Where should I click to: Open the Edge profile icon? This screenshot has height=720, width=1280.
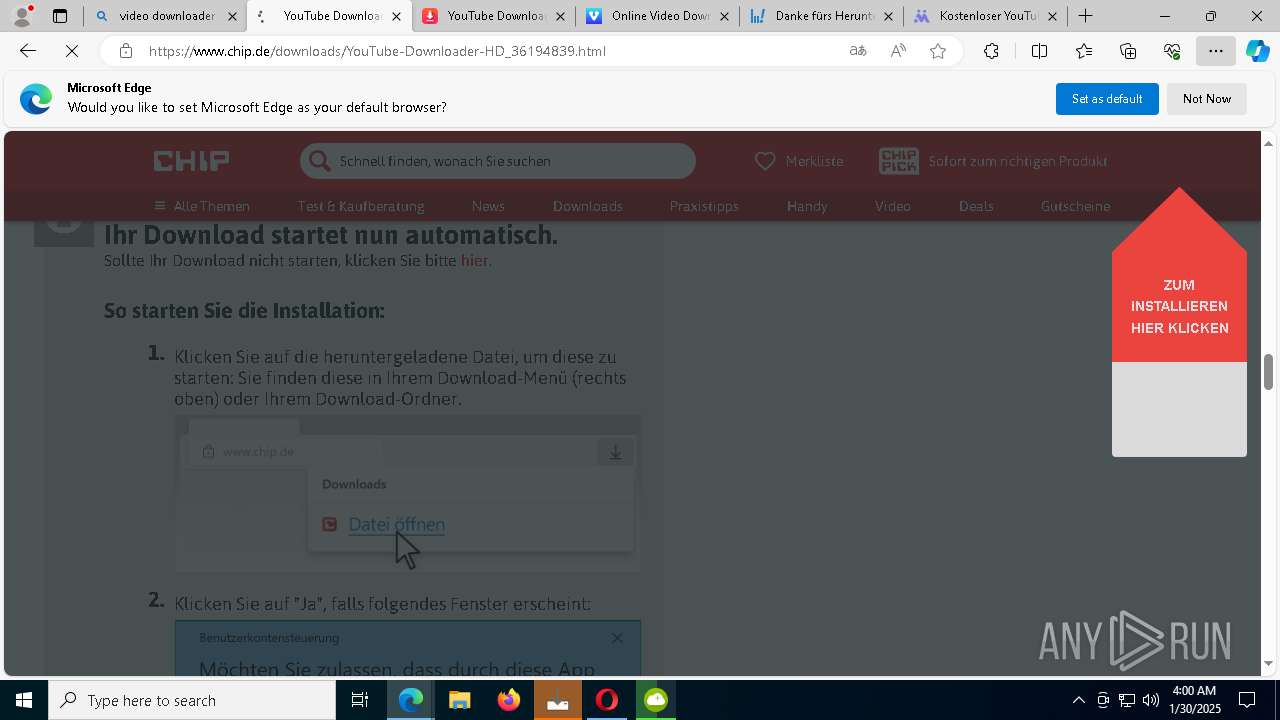click(x=21, y=16)
